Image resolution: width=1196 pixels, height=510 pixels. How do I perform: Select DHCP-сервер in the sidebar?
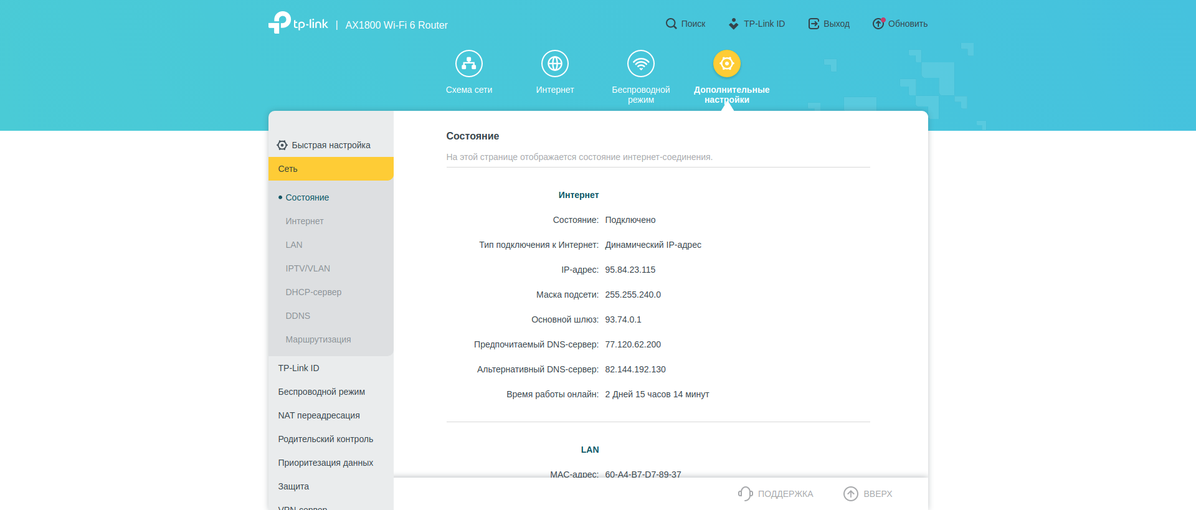tap(313, 292)
